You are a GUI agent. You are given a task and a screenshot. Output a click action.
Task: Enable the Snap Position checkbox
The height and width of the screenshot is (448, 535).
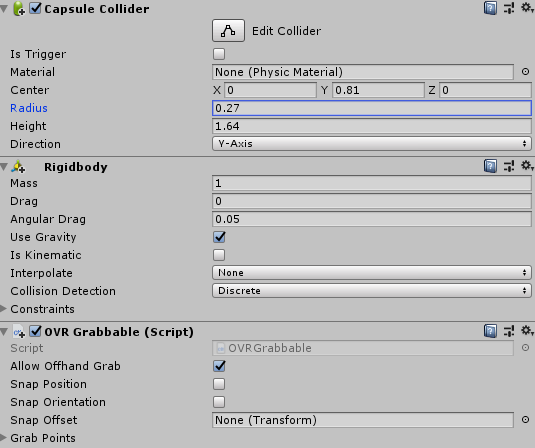click(x=219, y=384)
